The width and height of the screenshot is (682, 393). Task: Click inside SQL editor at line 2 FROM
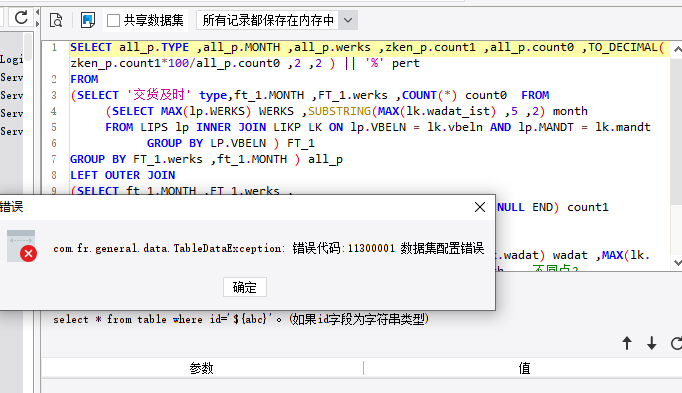click(84, 79)
